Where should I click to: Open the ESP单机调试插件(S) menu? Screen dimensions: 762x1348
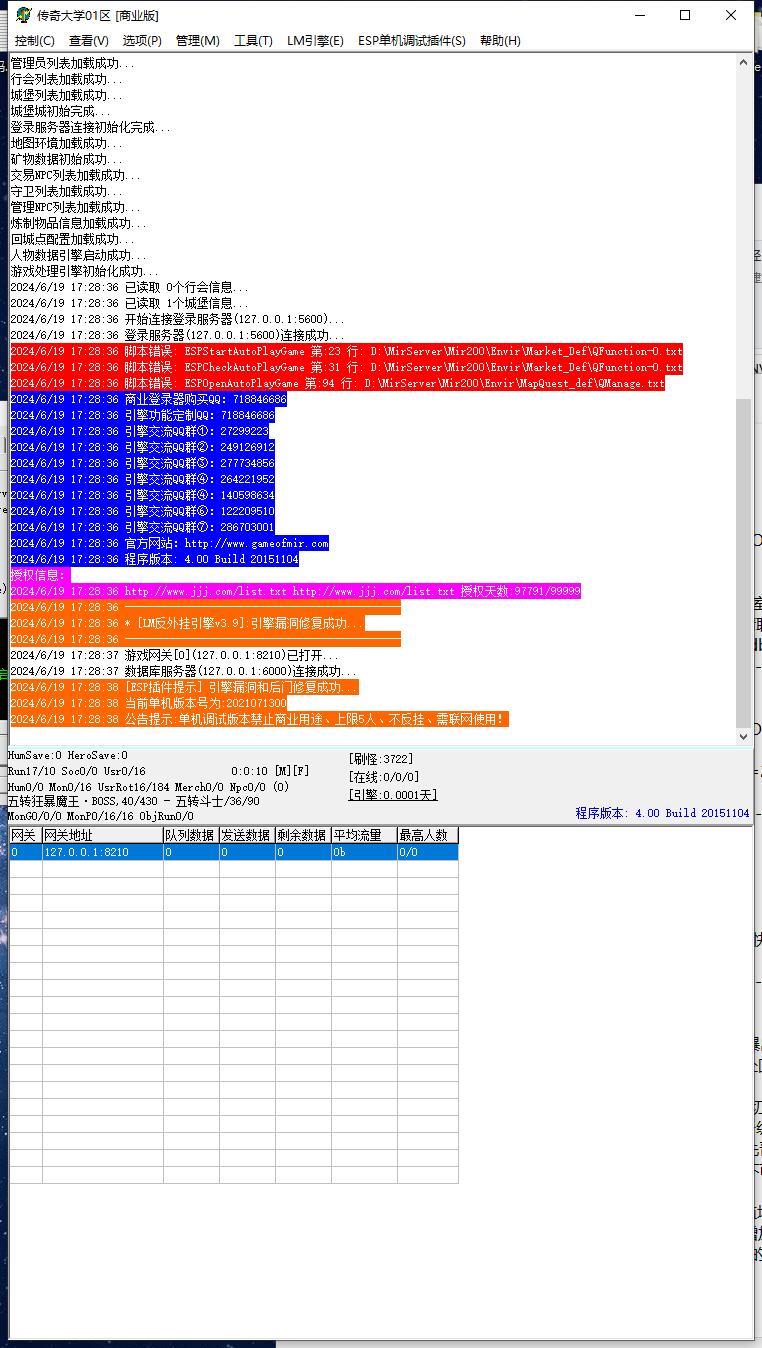[x=412, y=41]
